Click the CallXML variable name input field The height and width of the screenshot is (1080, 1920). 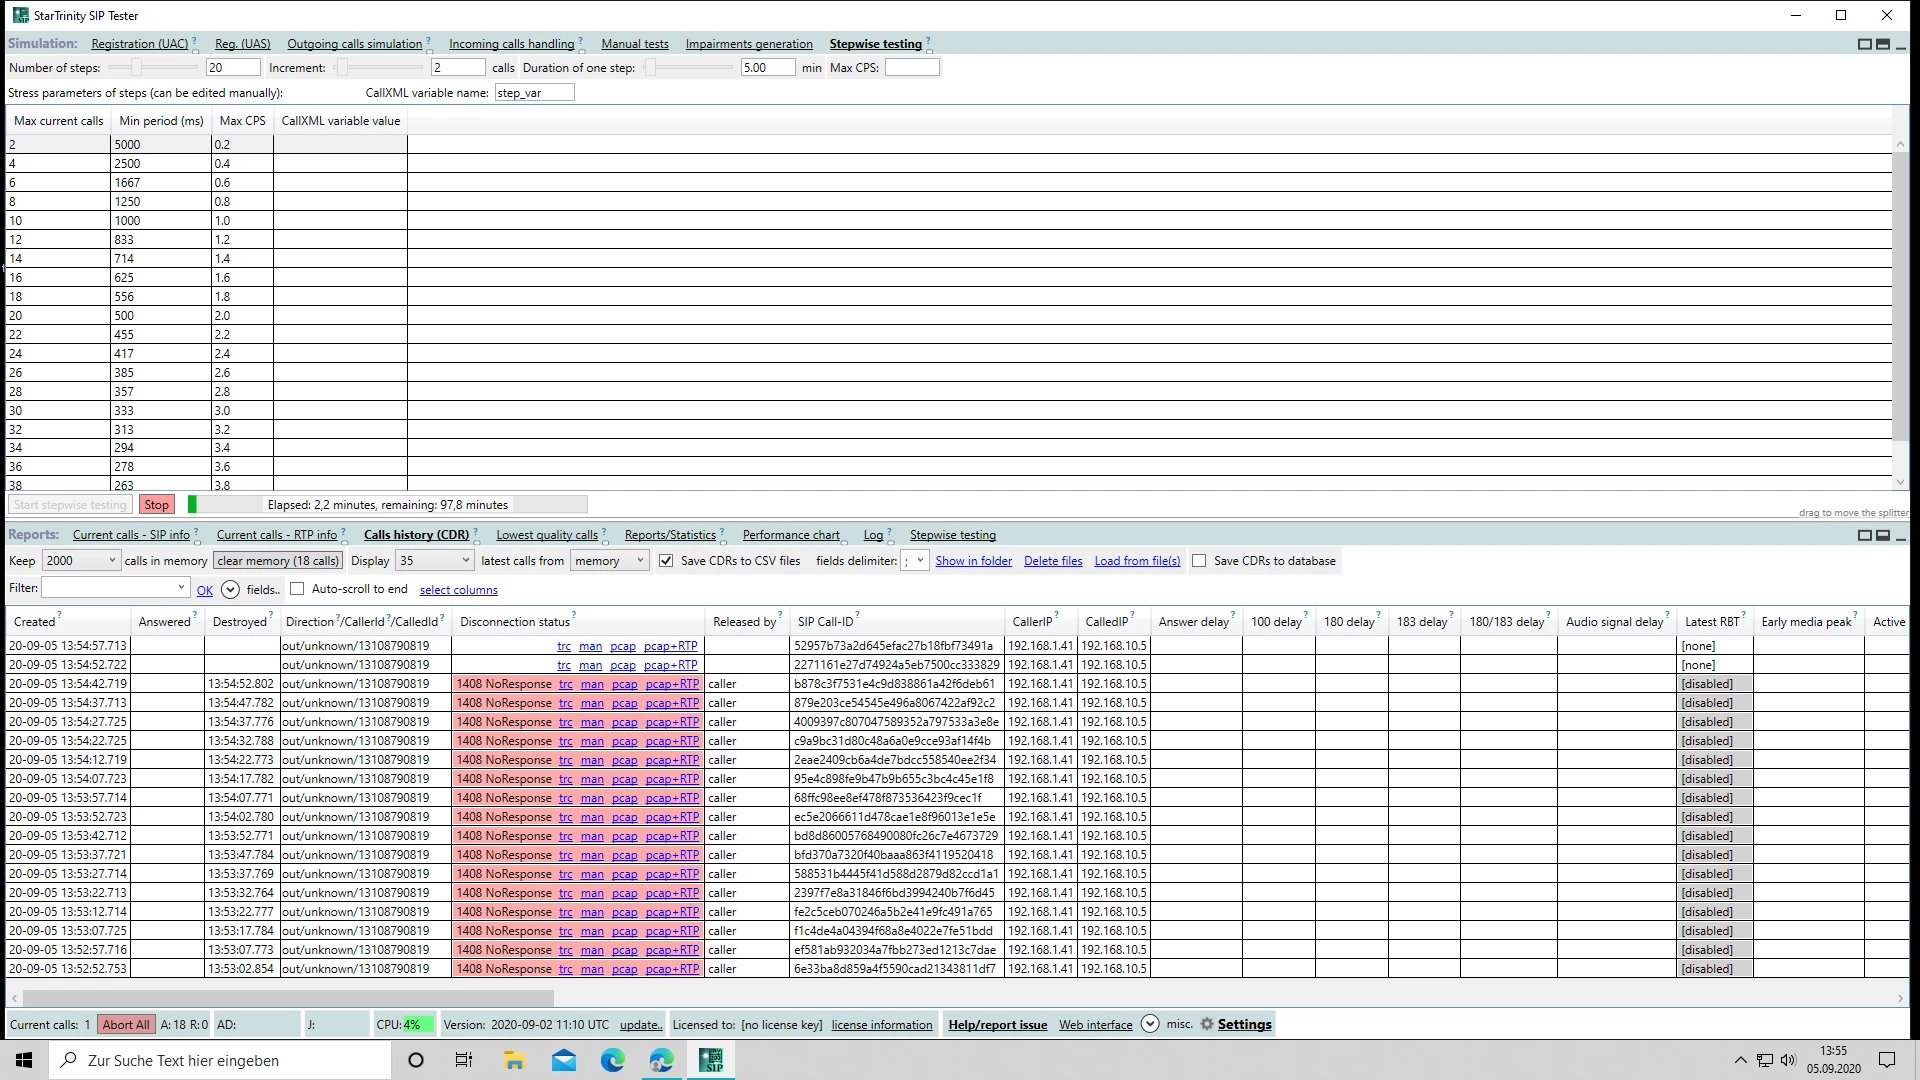534,93
